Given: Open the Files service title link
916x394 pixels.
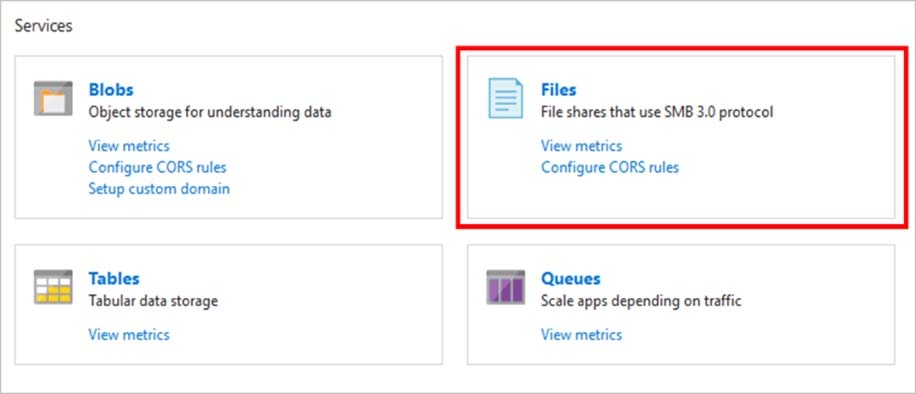Looking at the screenshot, I should point(558,89).
